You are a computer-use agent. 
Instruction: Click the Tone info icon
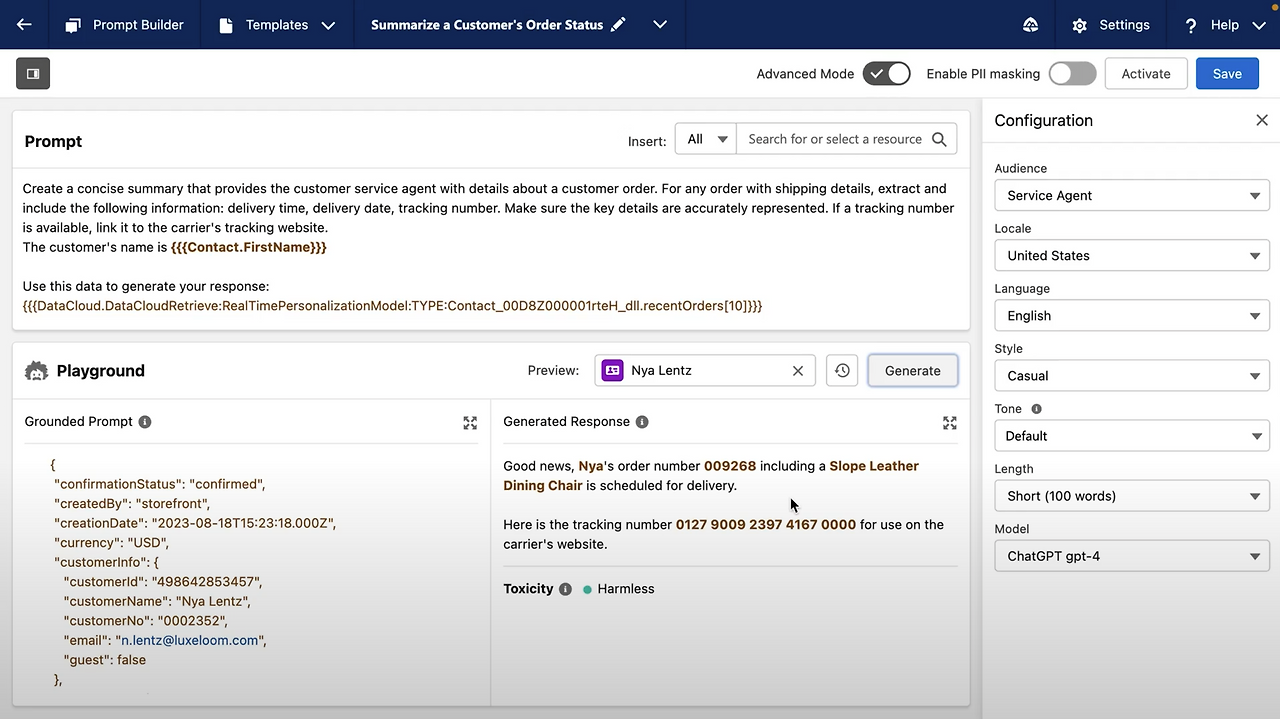pos(1036,408)
